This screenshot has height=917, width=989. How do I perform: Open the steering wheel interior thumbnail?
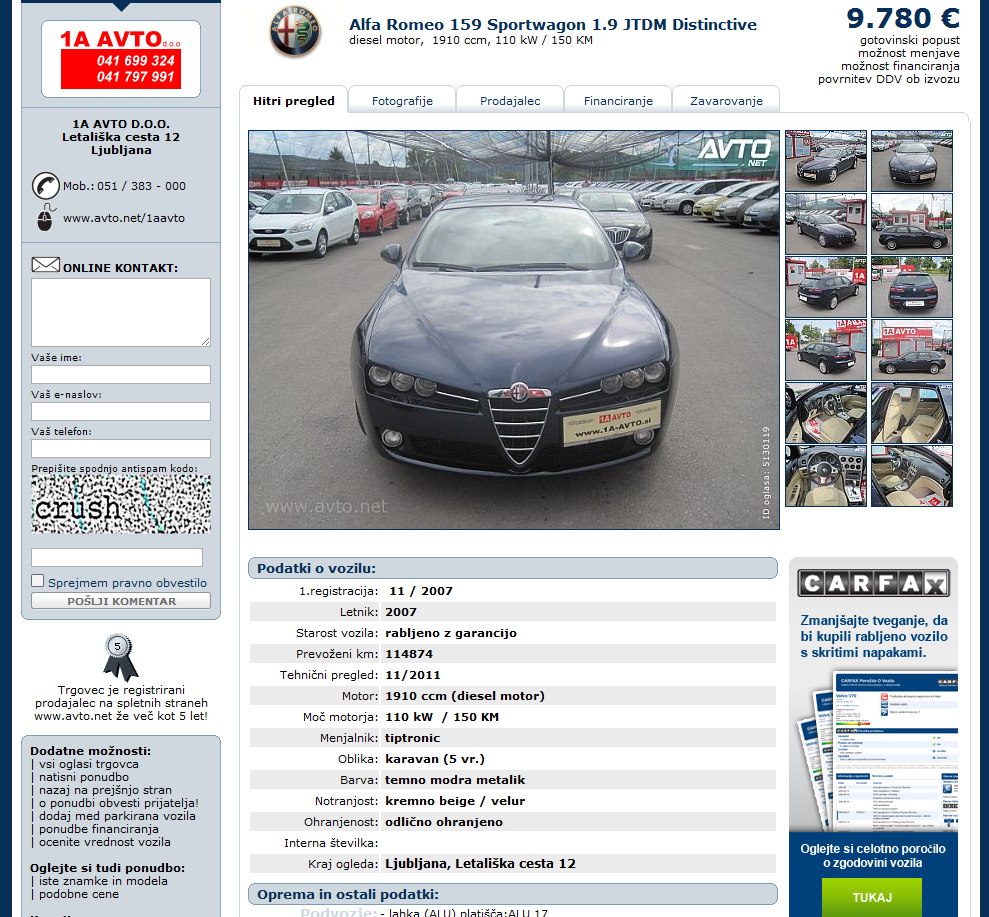[826, 476]
